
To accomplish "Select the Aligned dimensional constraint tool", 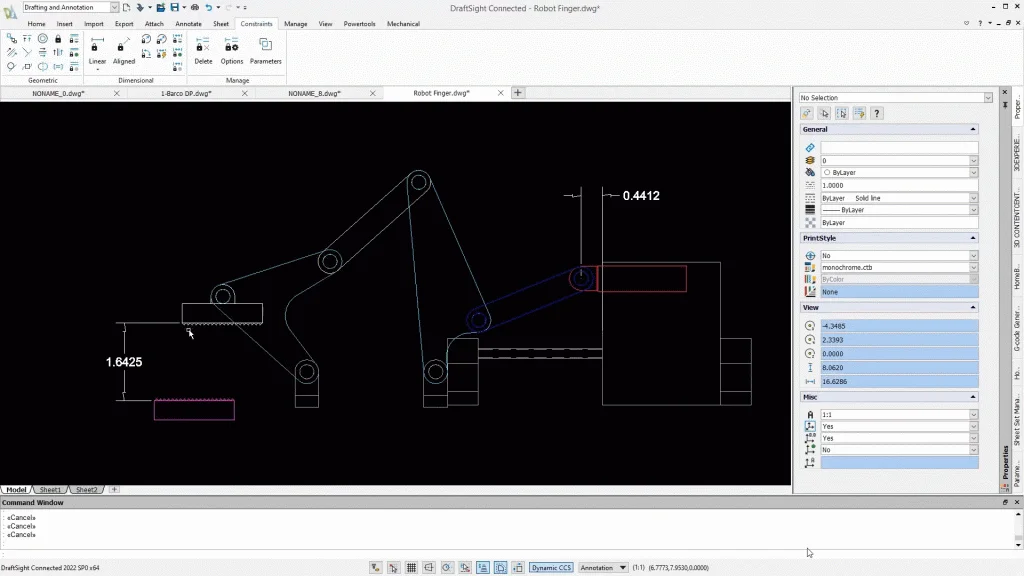I will [123, 47].
